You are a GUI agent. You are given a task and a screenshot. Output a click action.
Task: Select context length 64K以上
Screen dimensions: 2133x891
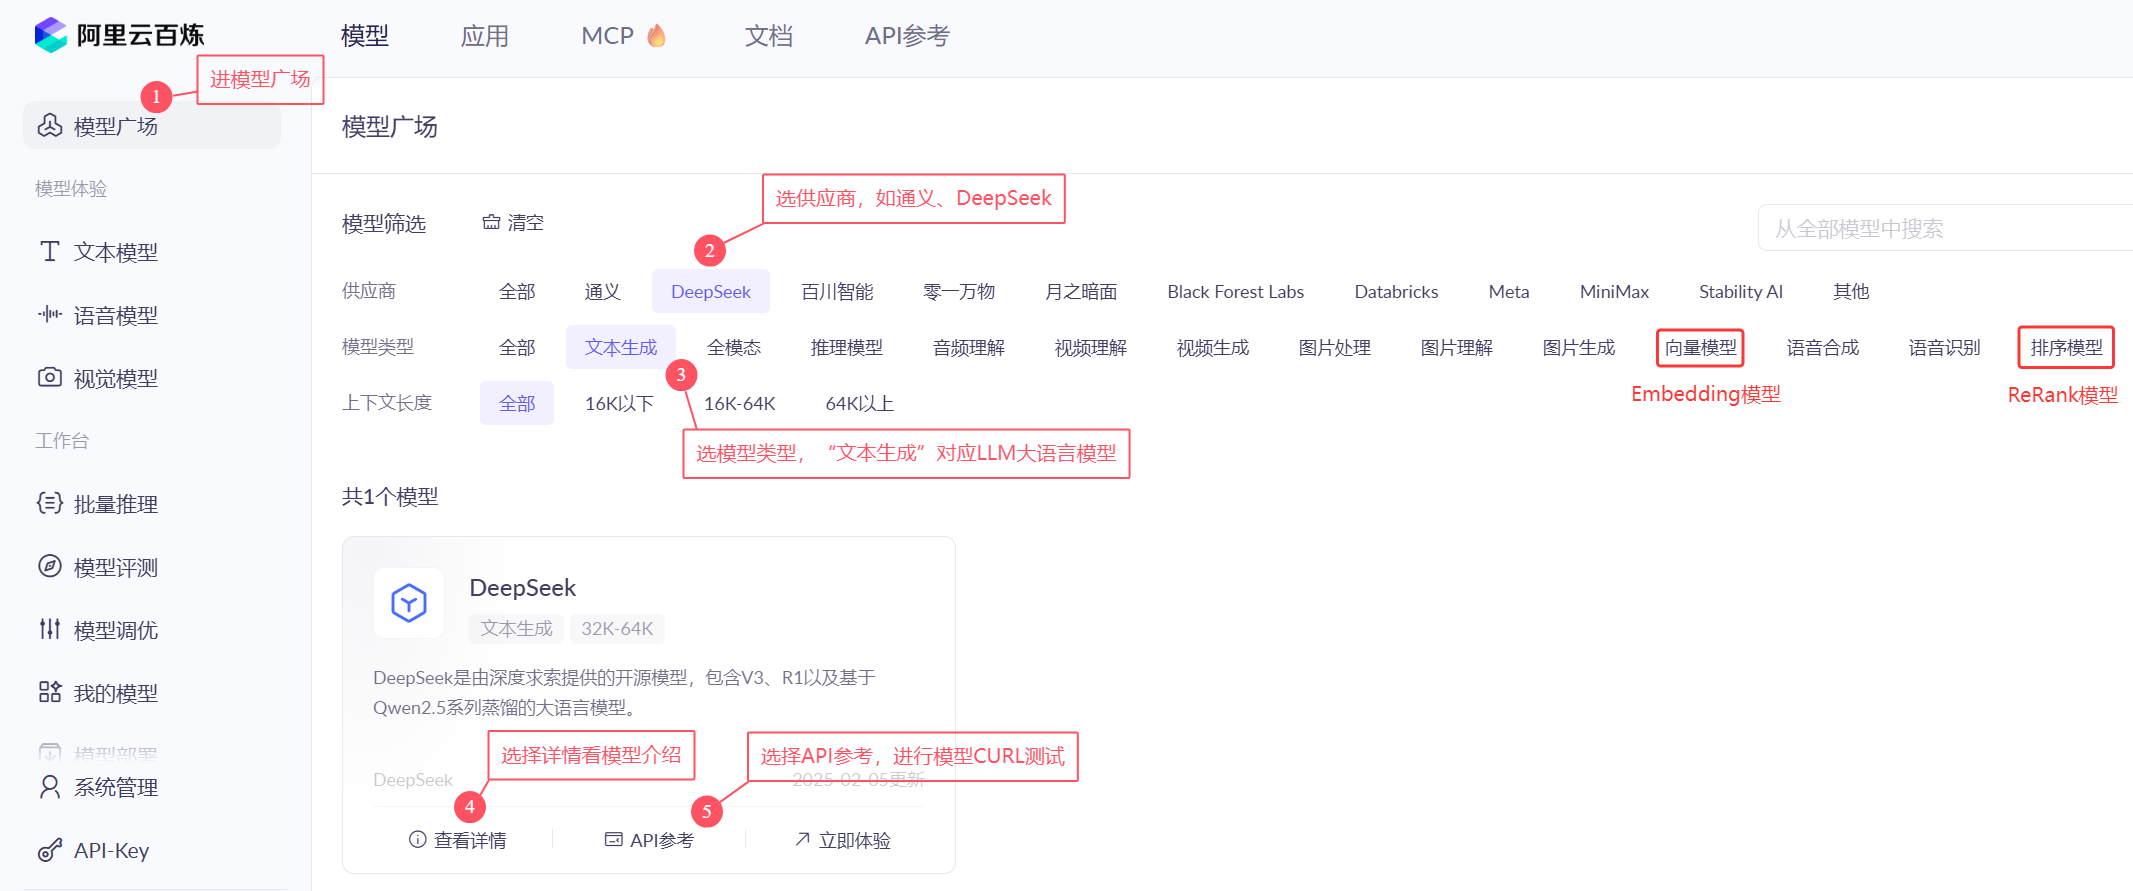[x=859, y=403]
